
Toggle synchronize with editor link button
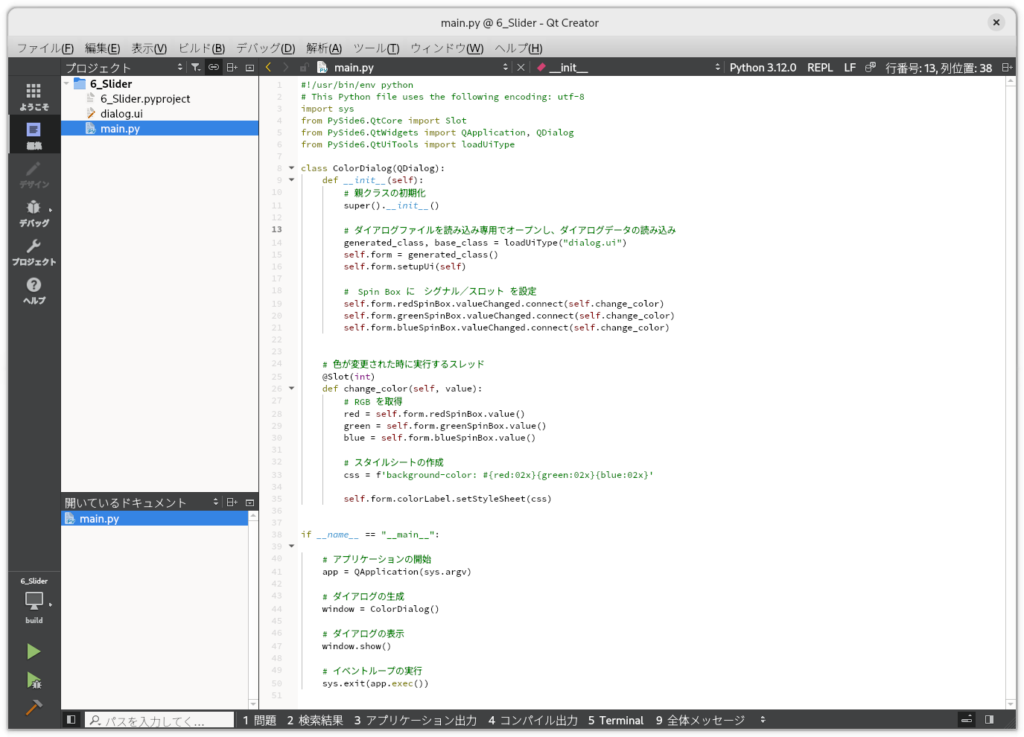214,67
